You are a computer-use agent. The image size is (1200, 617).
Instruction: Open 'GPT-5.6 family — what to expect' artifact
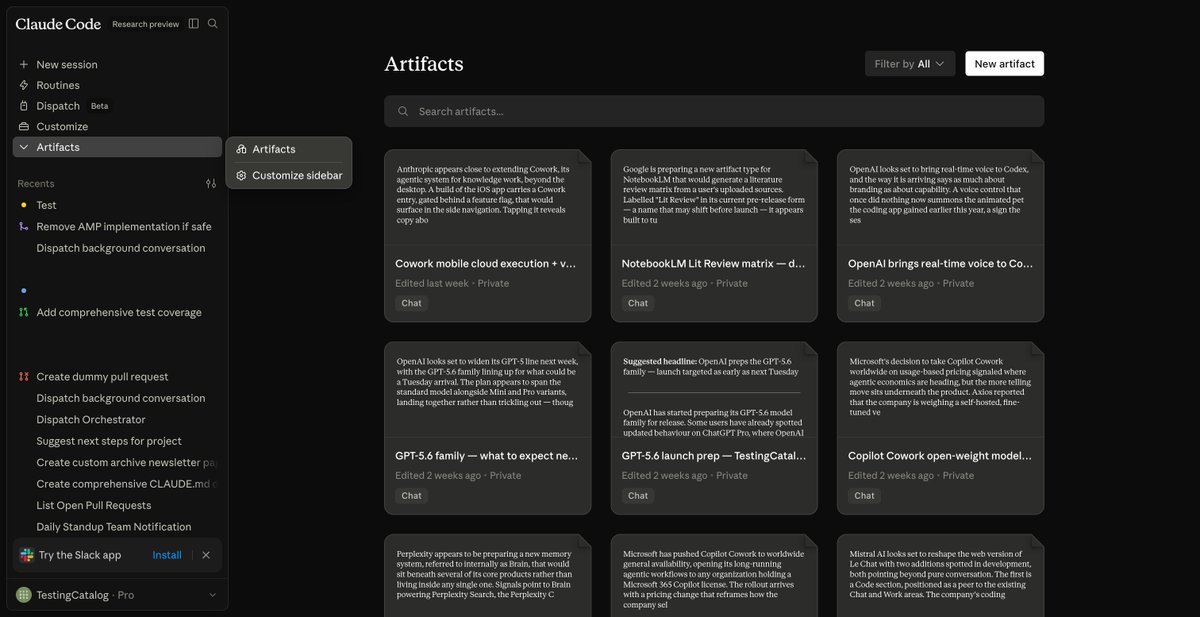point(487,428)
